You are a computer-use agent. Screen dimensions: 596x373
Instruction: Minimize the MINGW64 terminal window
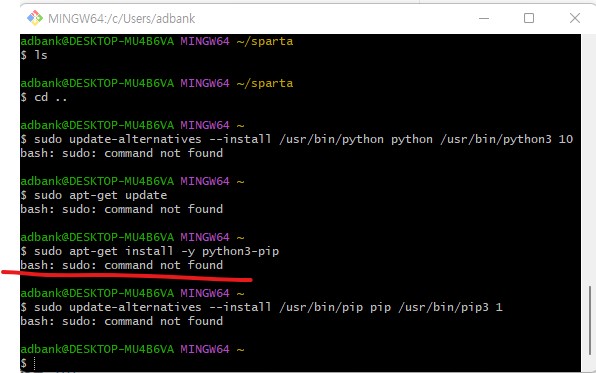(x=484, y=18)
